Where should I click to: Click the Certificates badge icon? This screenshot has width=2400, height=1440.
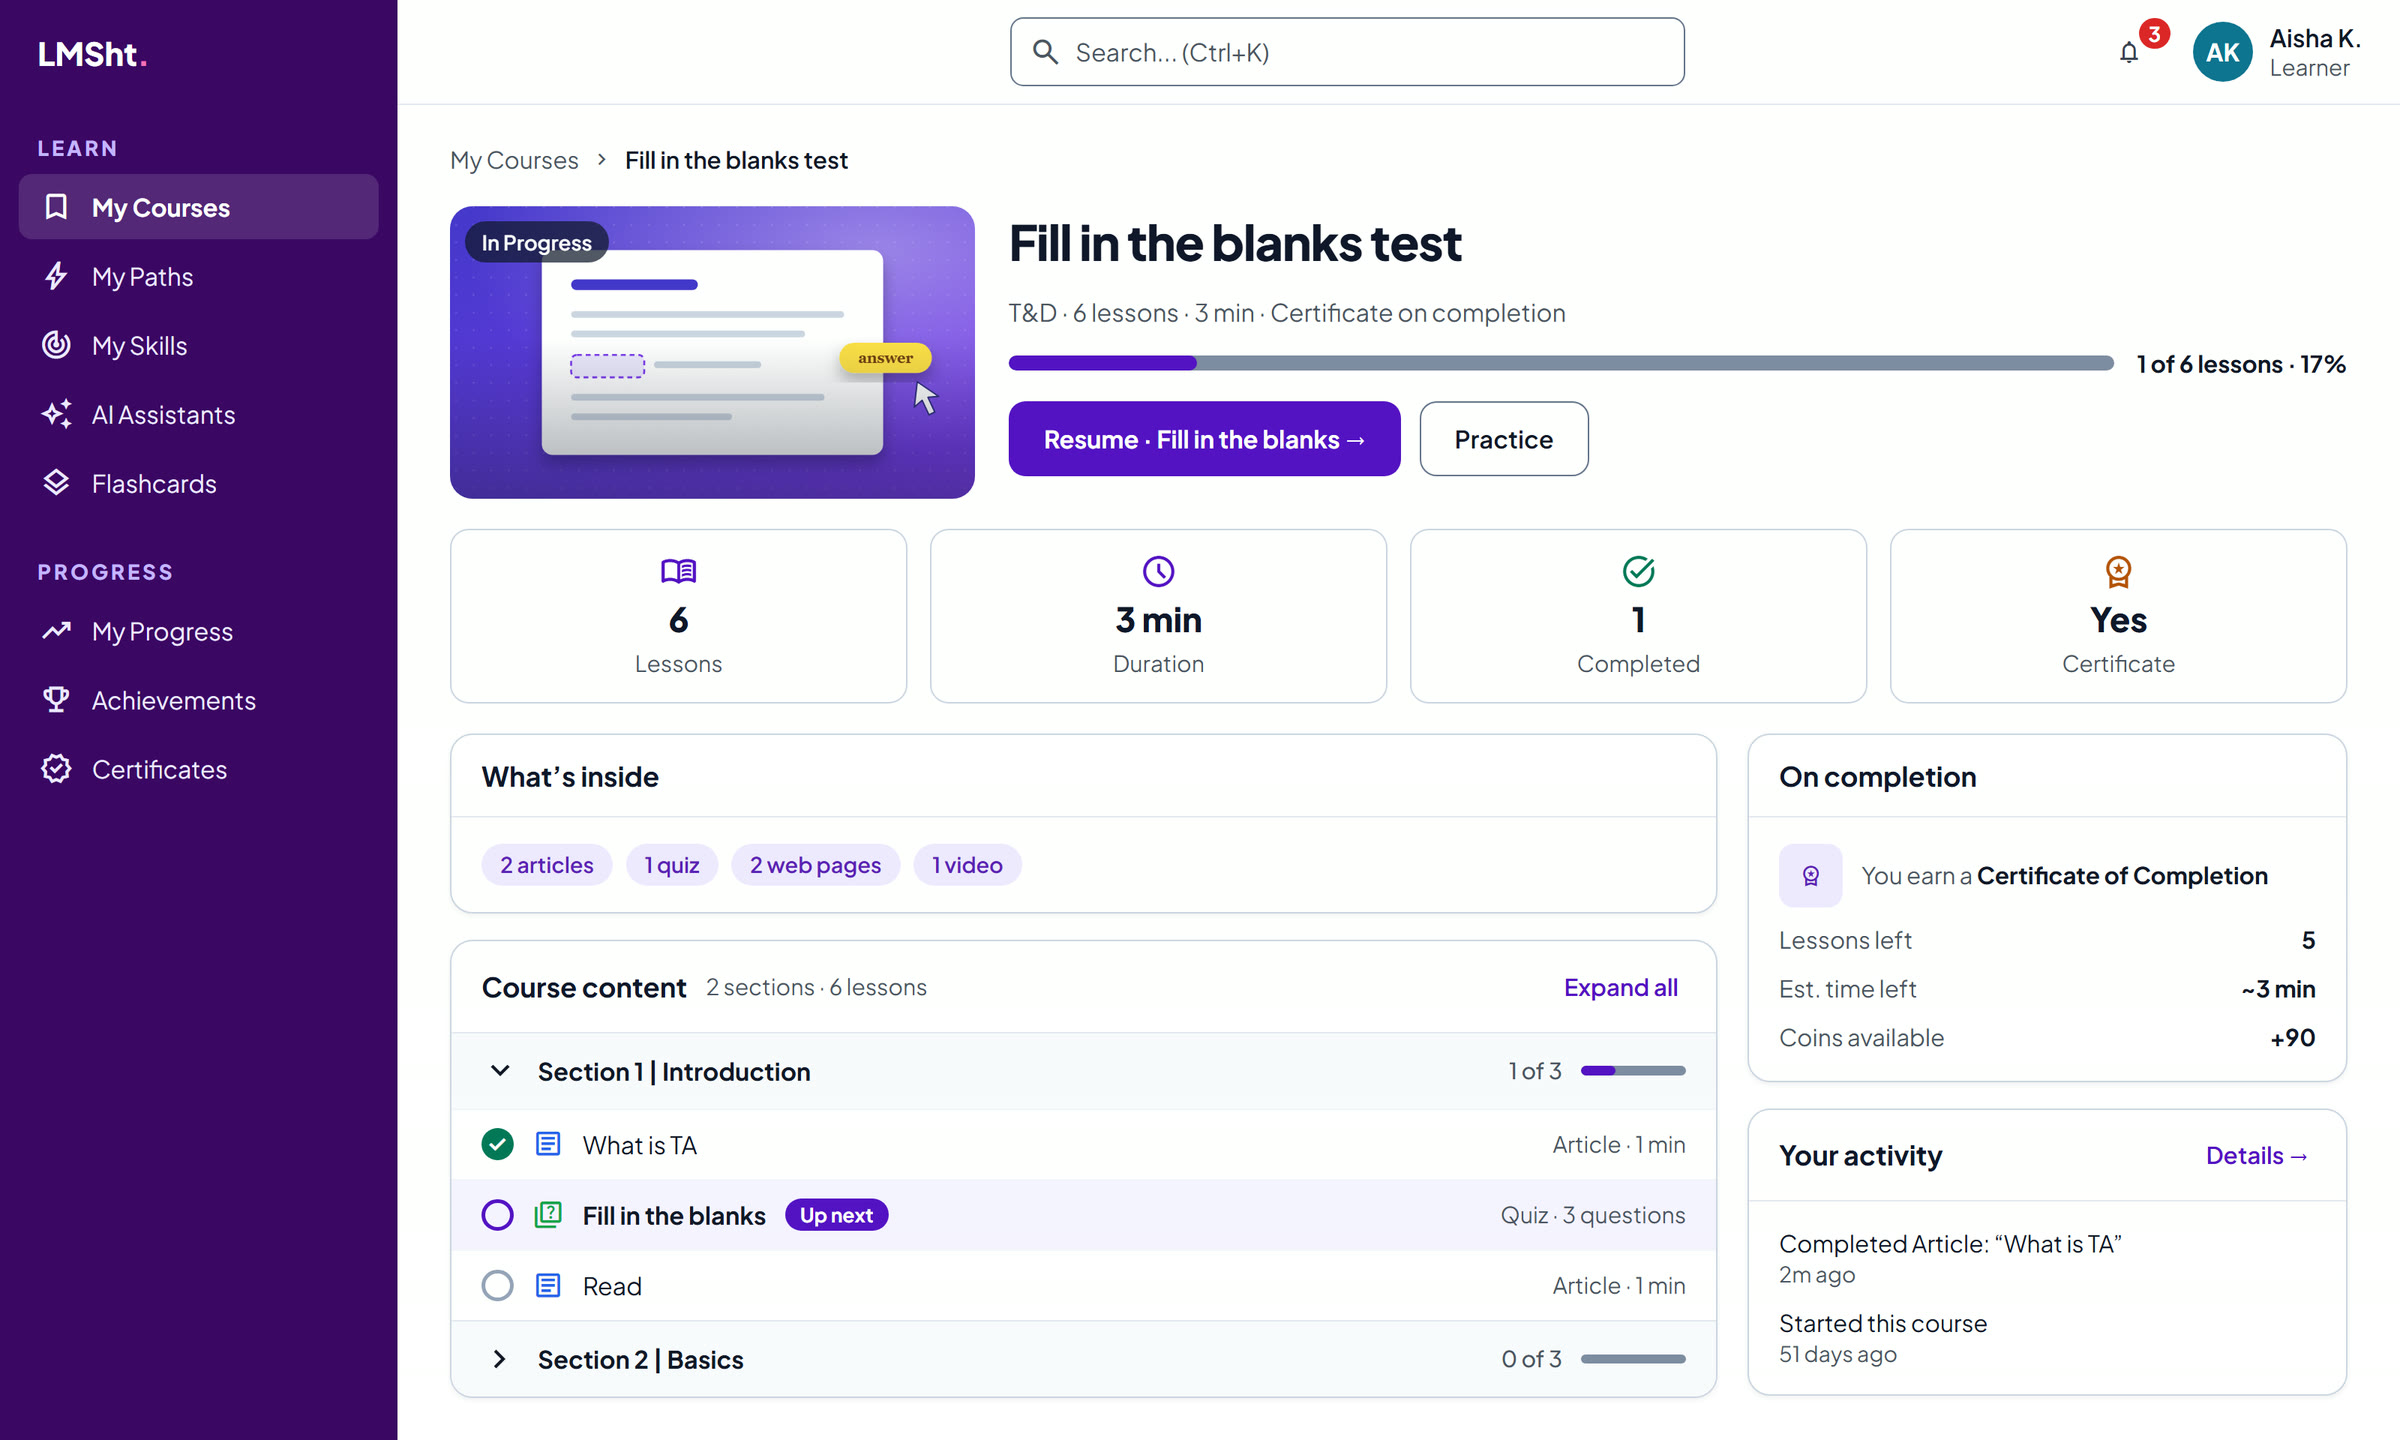click(57, 769)
